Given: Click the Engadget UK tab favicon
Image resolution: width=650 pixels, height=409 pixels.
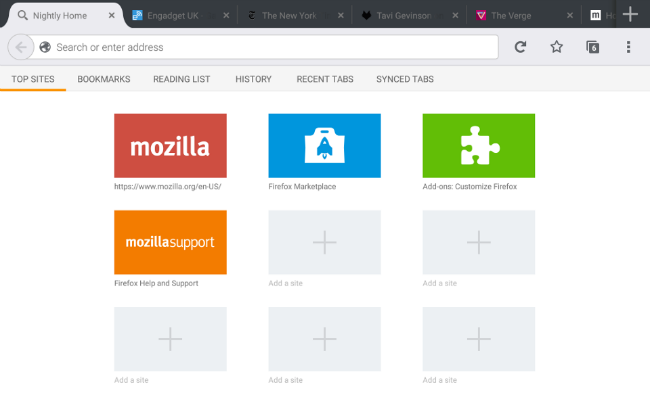Looking at the screenshot, I should point(137,16).
